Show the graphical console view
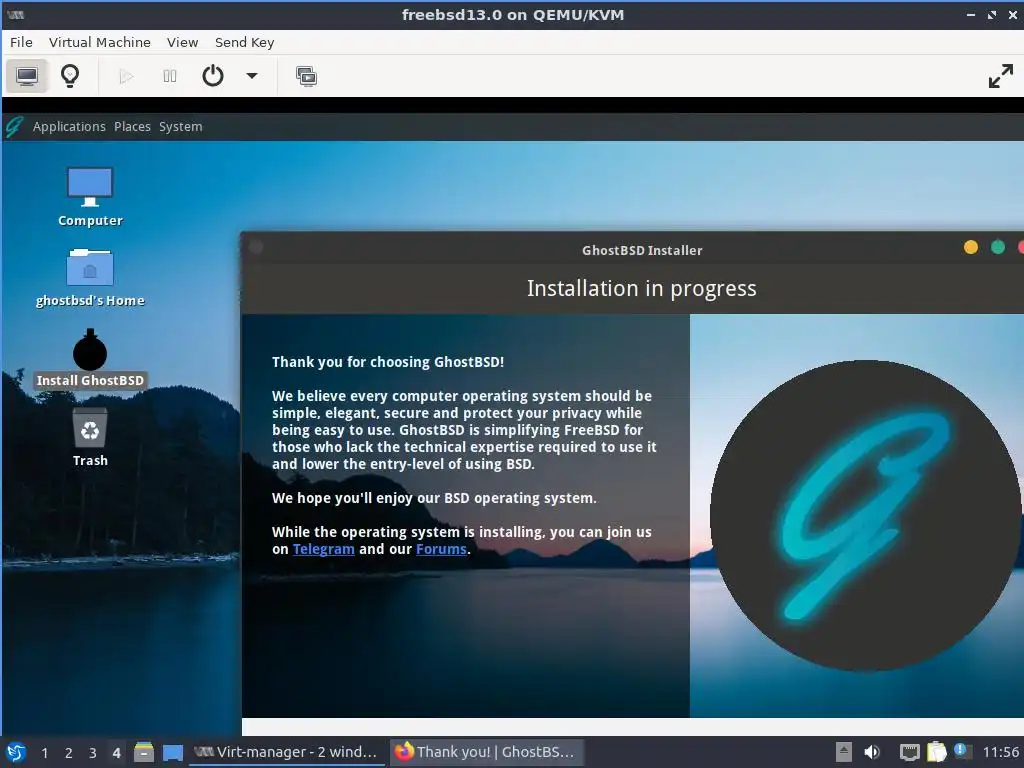Screen dimensions: 1024x768 (27, 76)
